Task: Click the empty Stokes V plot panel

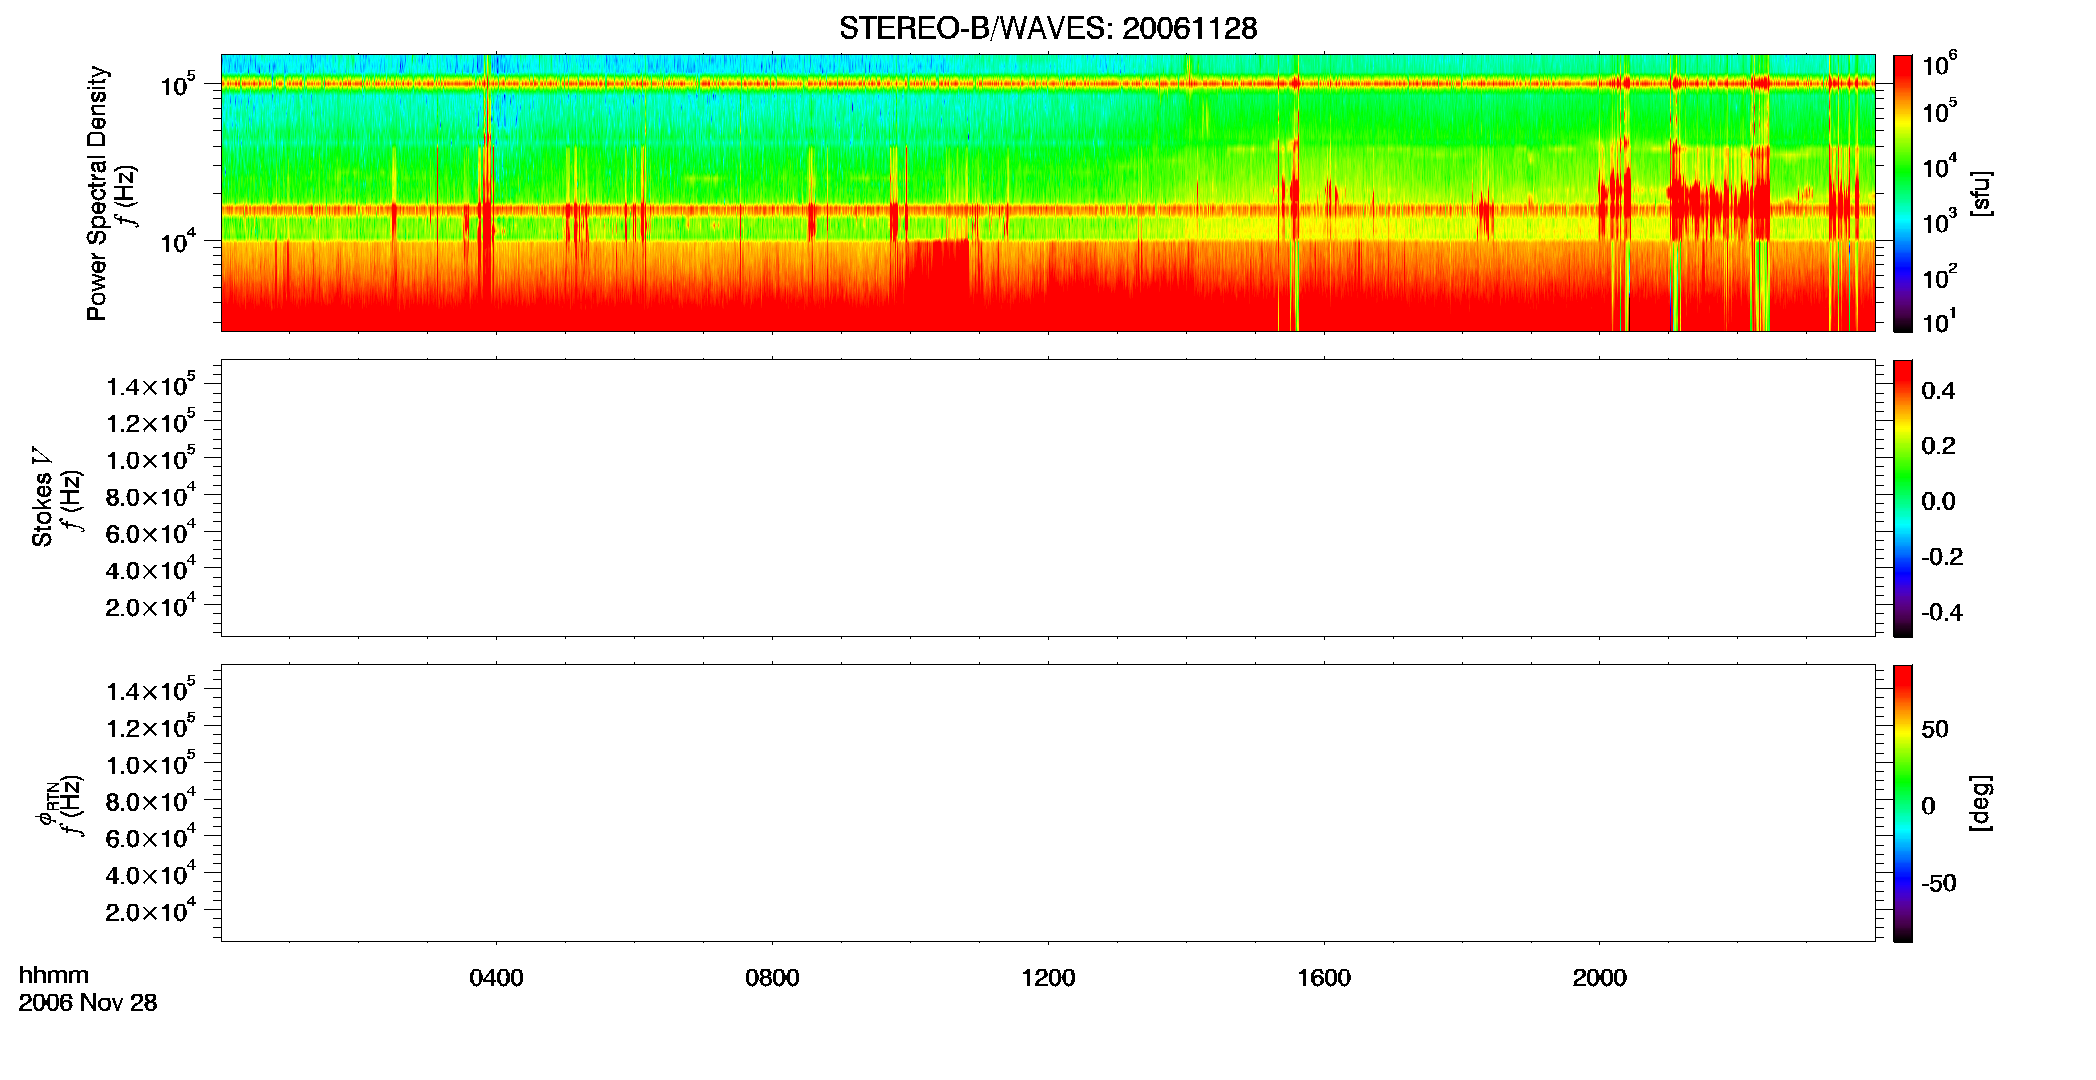Action: (x=1048, y=498)
